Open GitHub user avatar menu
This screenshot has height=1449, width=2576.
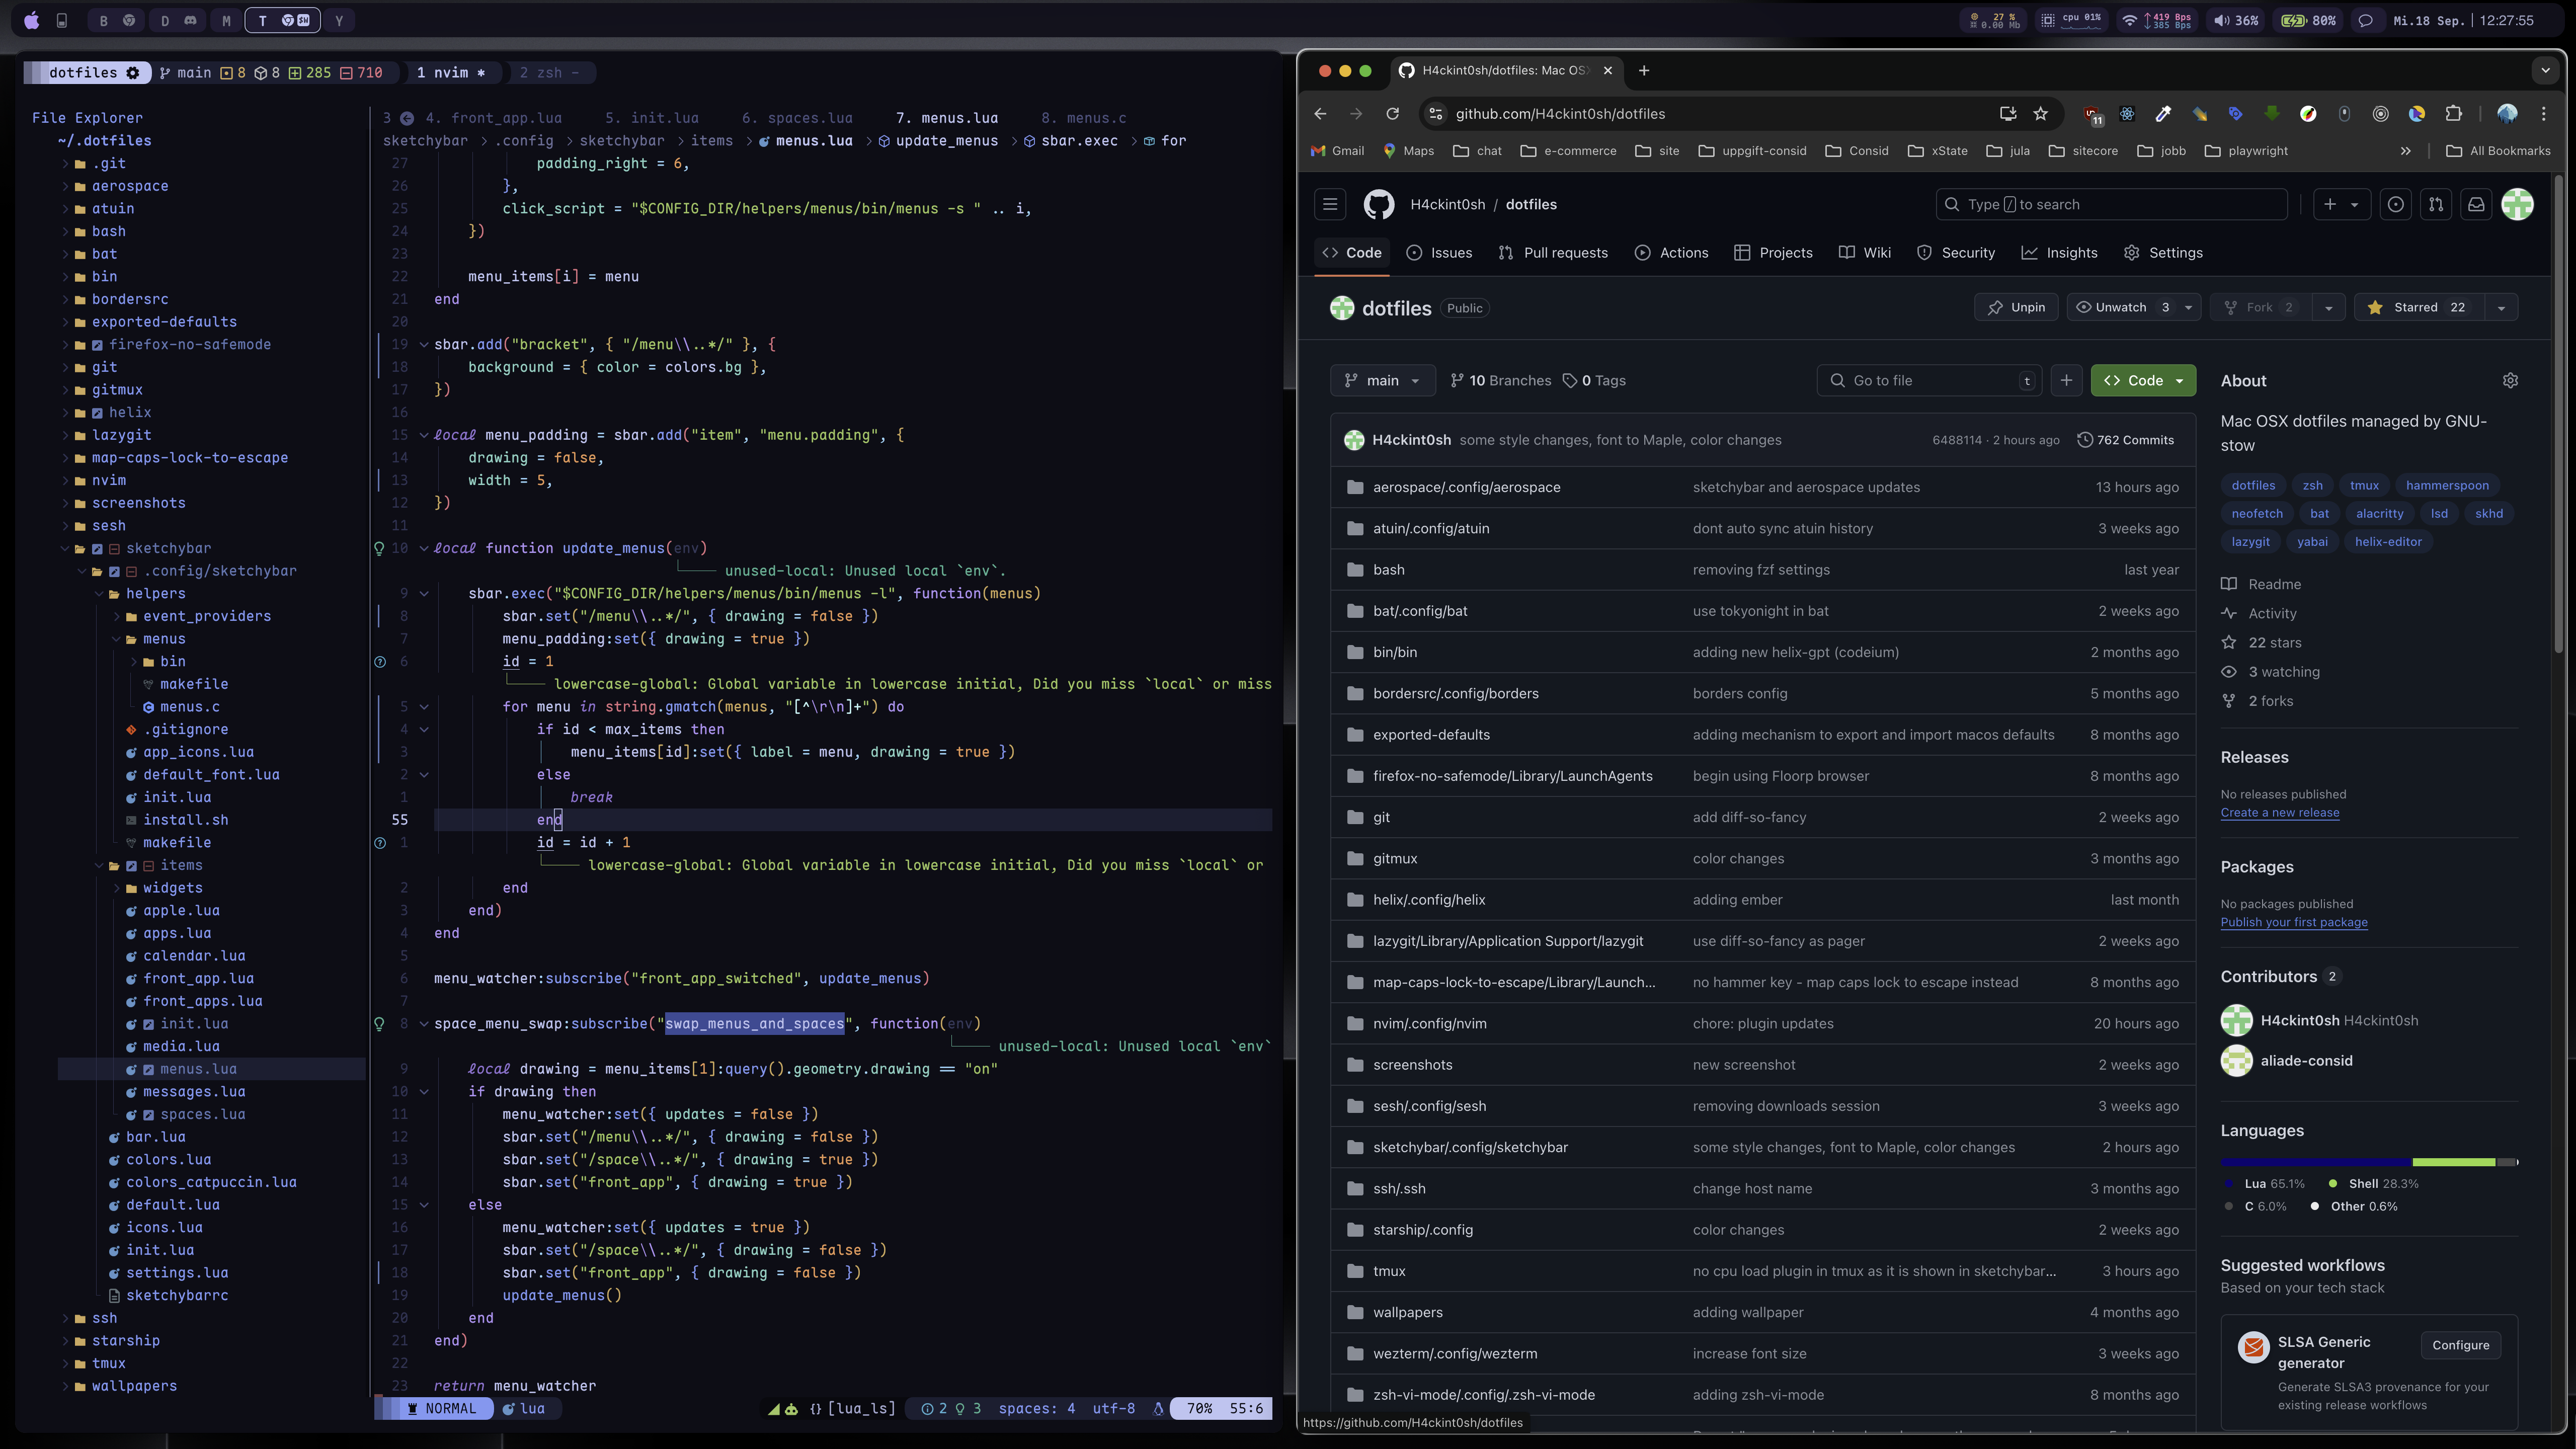tap(2517, 204)
